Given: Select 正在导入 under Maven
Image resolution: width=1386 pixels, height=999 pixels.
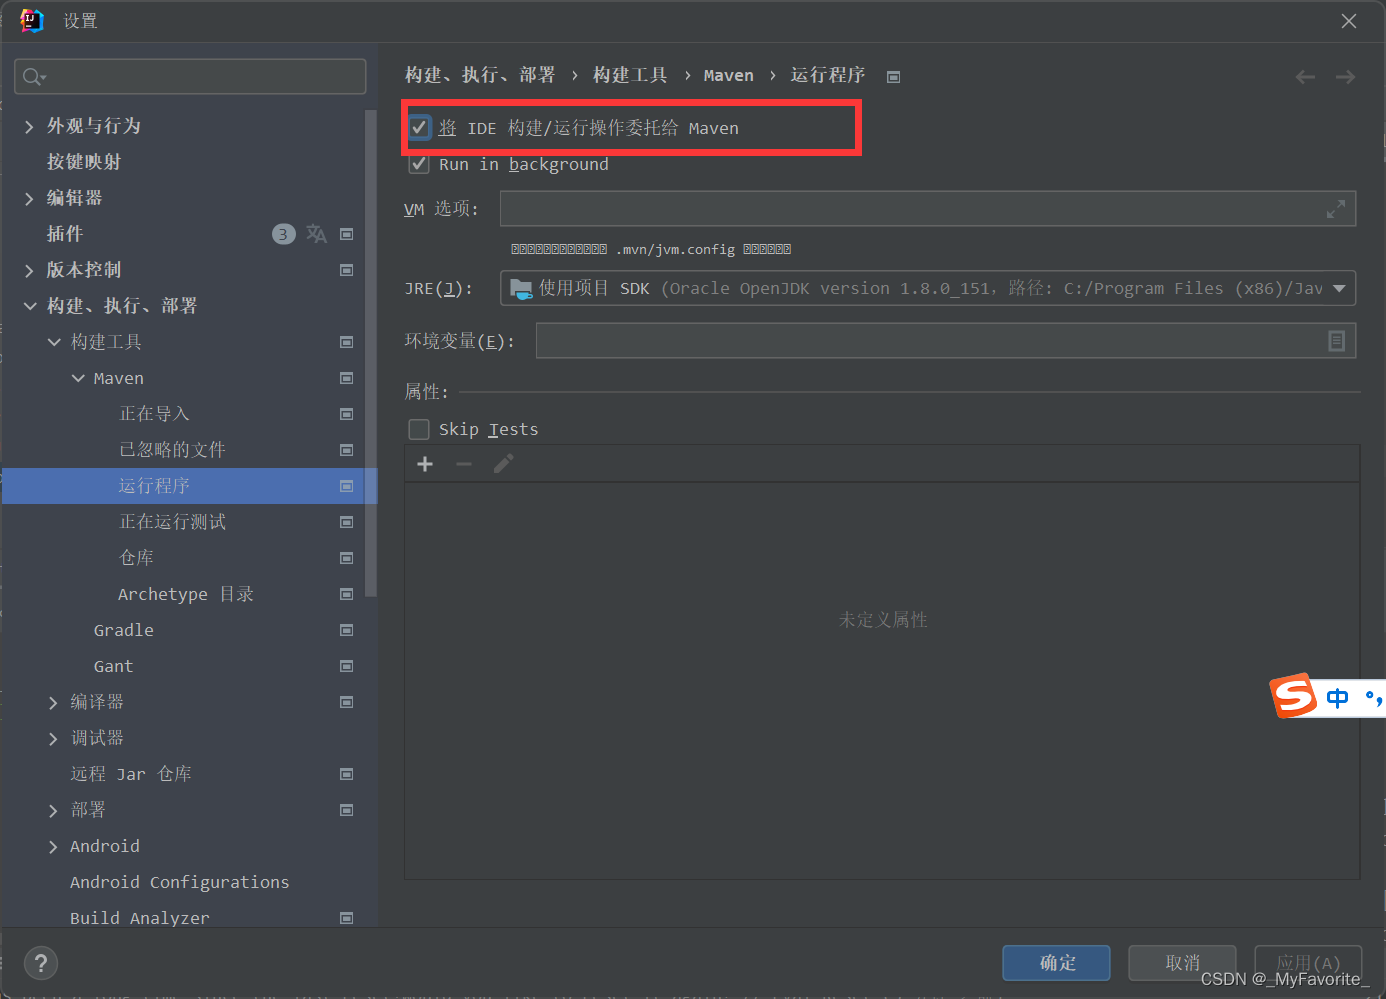Looking at the screenshot, I should (154, 414).
